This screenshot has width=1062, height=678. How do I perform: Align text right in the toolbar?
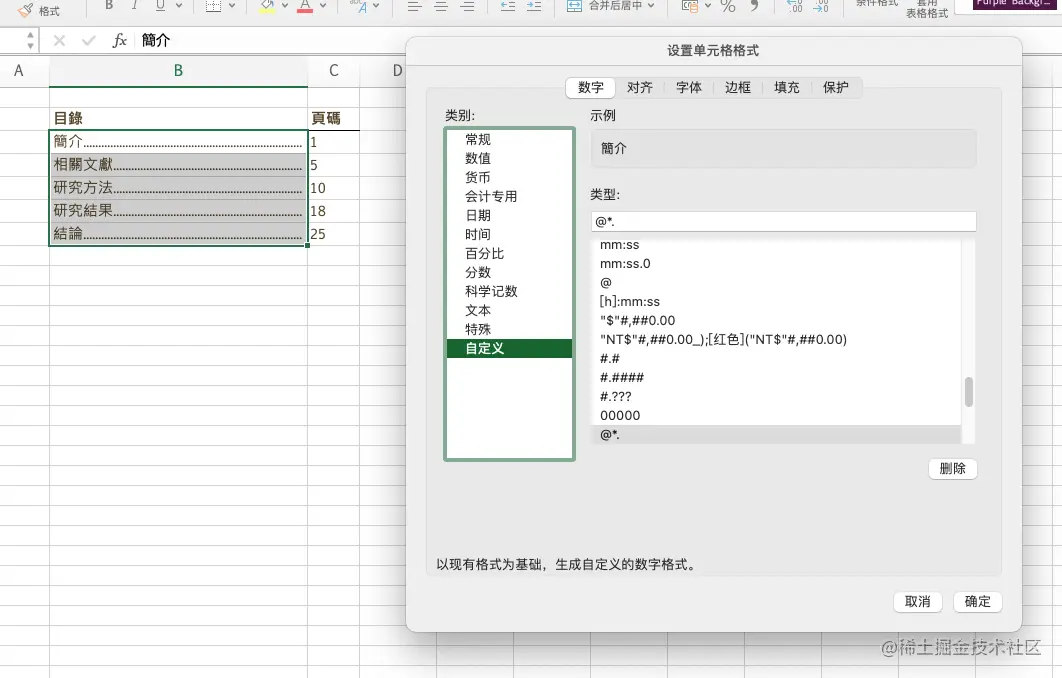(467, 6)
